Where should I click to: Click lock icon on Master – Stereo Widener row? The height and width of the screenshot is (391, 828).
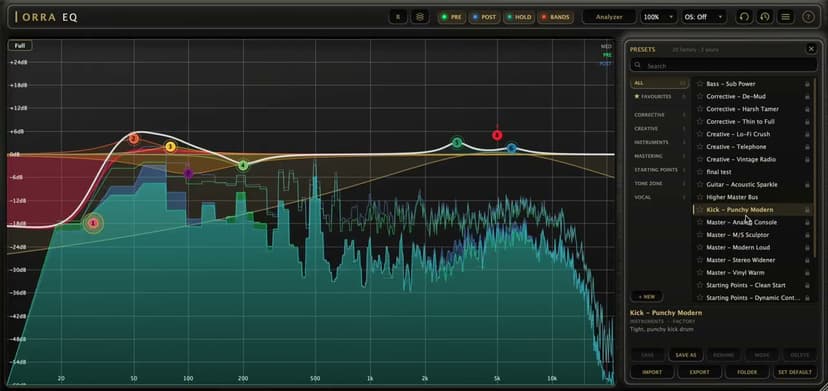[x=807, y=260]
